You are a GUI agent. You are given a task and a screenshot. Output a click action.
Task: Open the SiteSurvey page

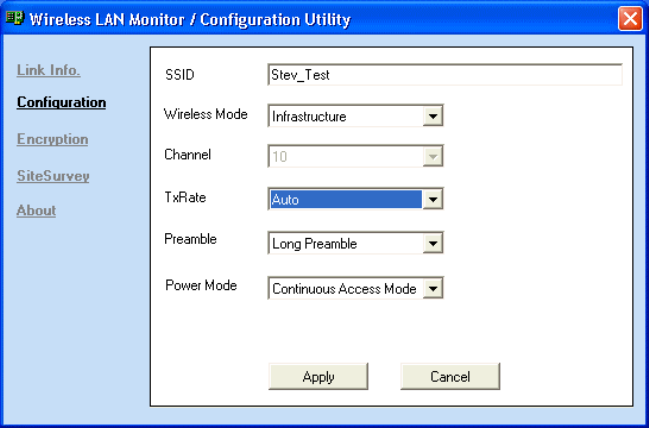[53, 176]
